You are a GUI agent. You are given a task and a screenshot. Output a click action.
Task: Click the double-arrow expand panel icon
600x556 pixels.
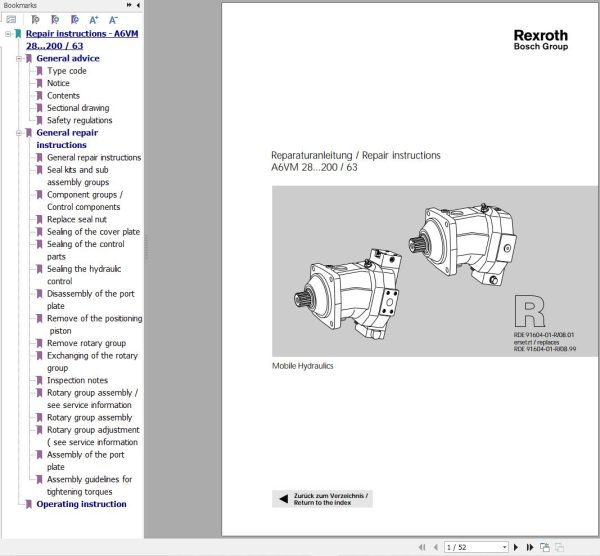click(129, 5)
